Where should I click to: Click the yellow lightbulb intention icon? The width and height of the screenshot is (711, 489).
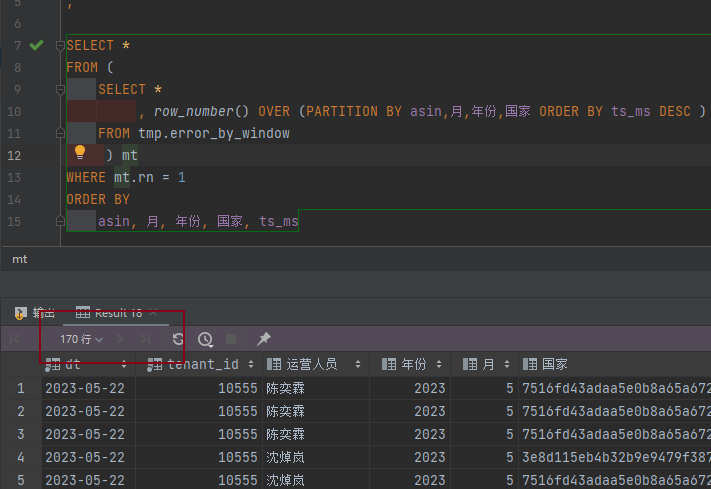(x=80, y=152)
